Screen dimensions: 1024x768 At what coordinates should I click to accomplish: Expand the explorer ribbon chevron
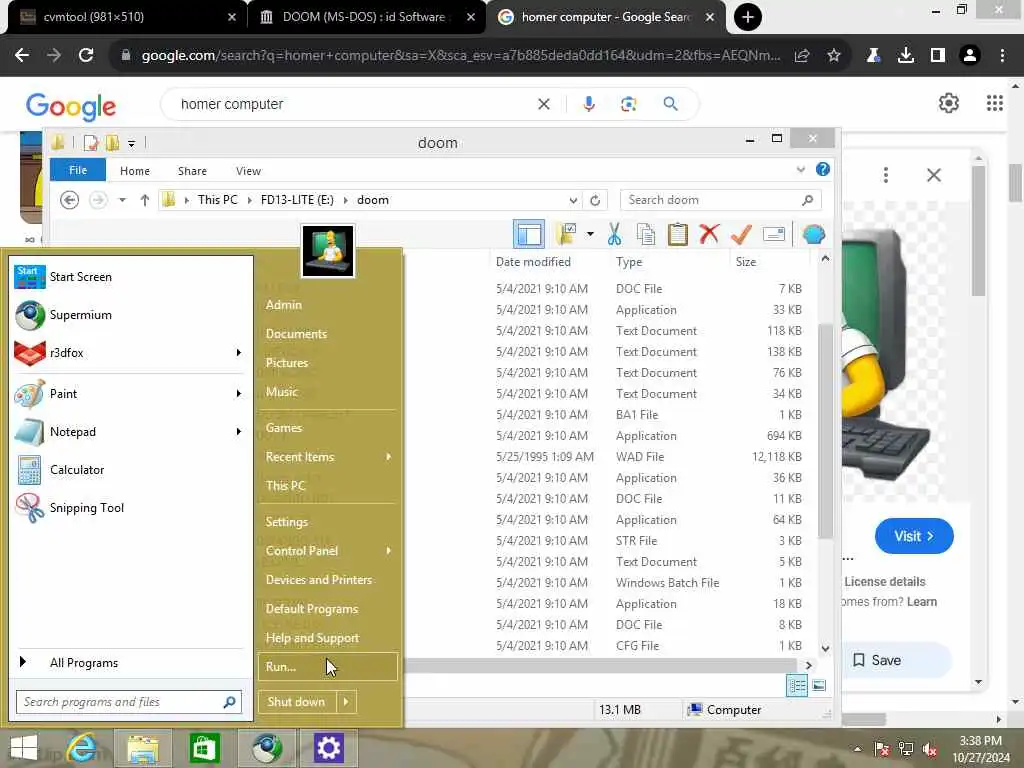801,170
